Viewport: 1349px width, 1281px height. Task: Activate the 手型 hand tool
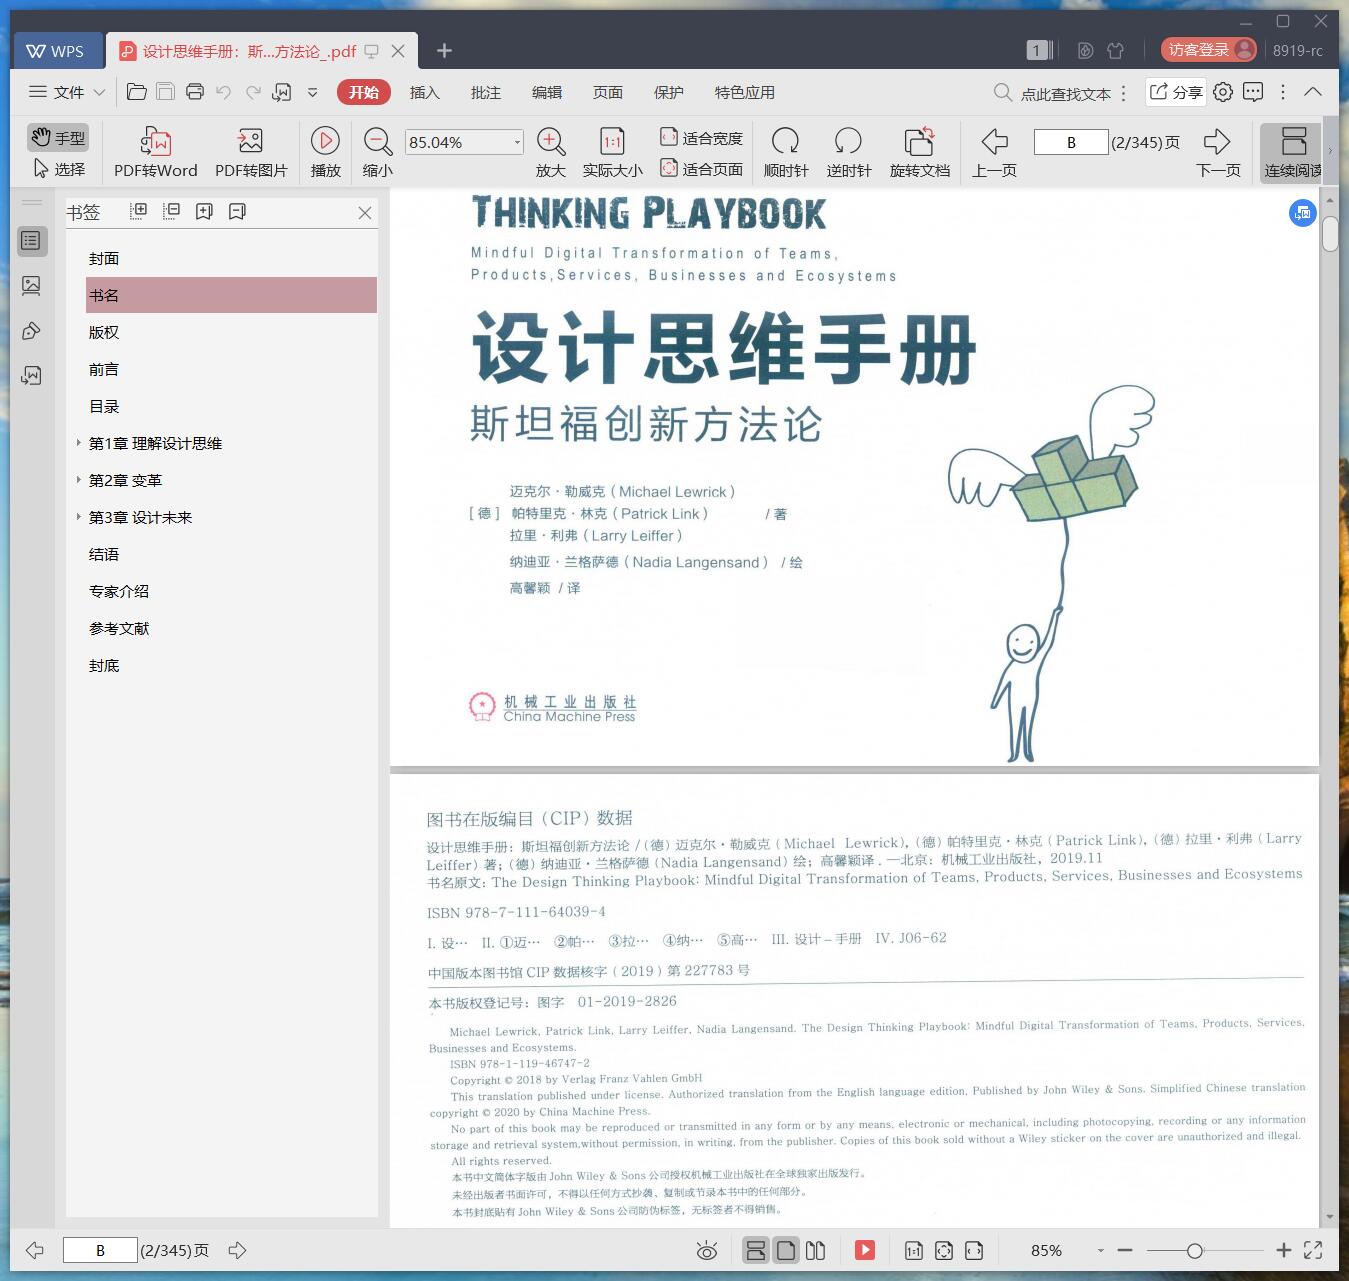pyautogui.click(x=58, y=138)
